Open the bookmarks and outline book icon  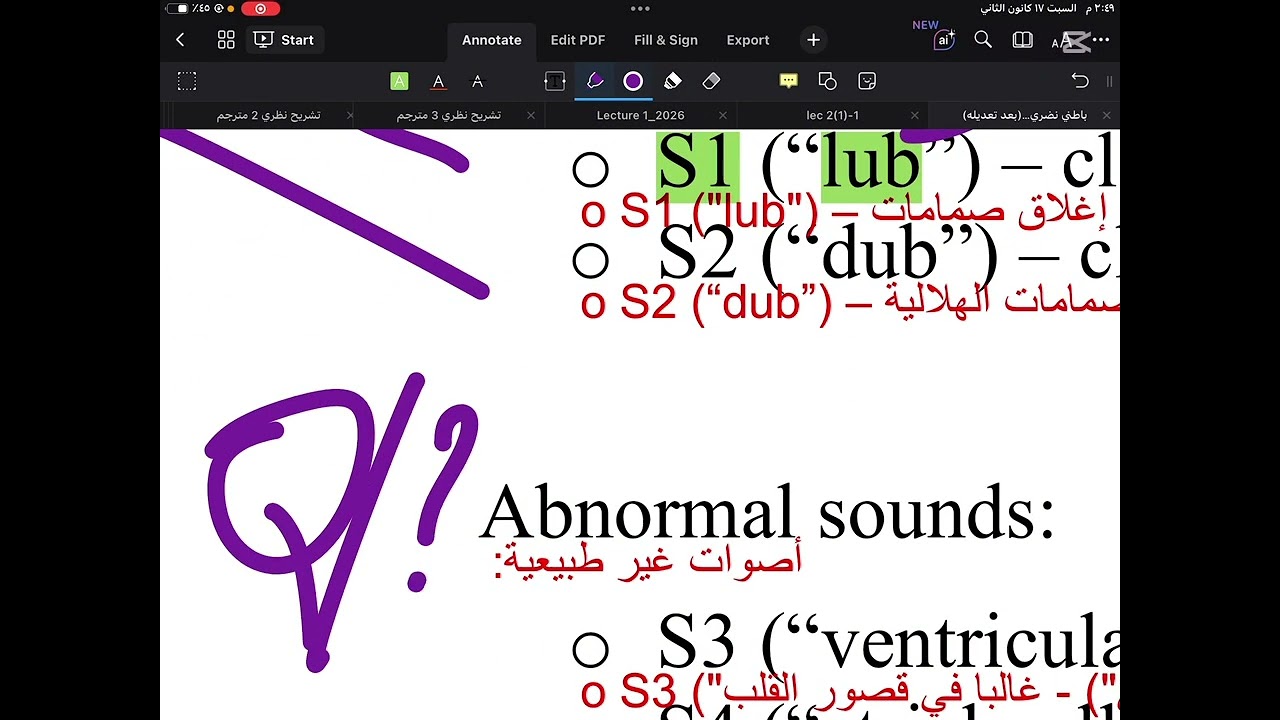point(1022,40)
